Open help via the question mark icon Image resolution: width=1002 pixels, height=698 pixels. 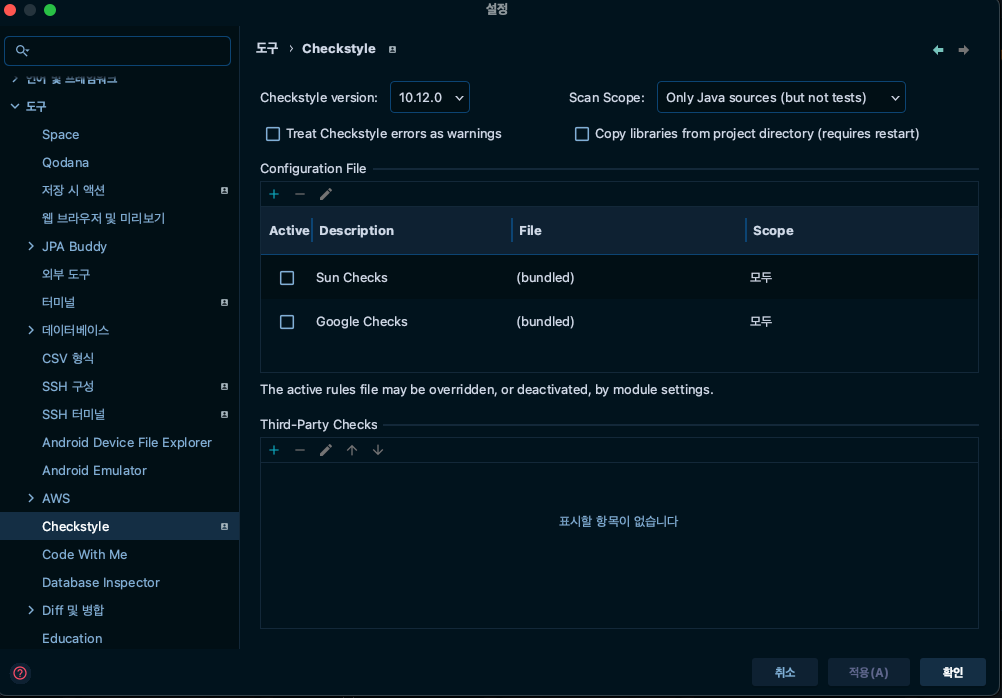(x=20, y=672)
